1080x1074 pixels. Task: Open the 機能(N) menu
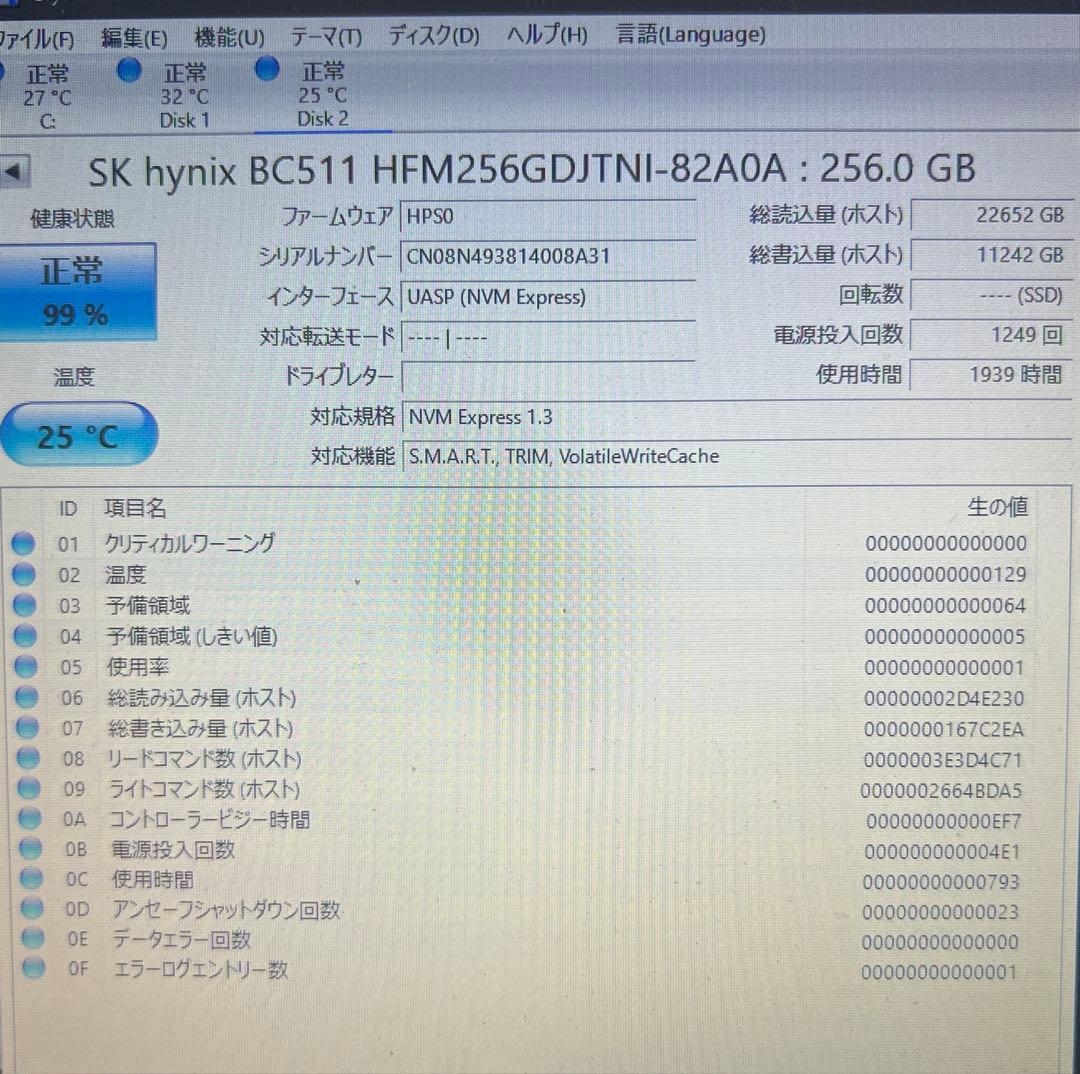click(228, 34)
